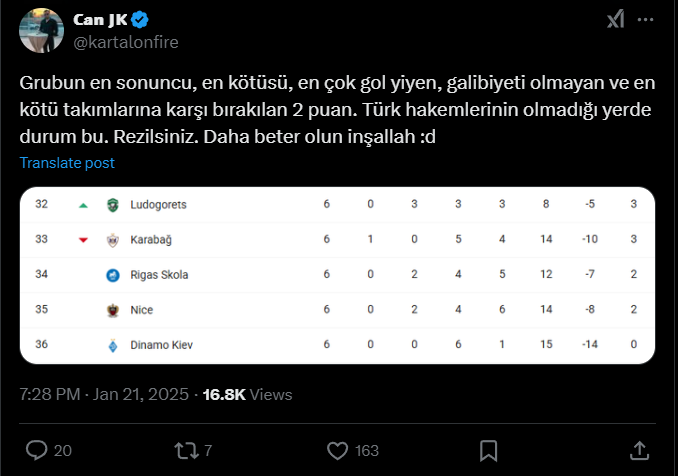Open Can JK's profile picture
This screenshot has height=476, width=678.
click(x=40, y=28)
